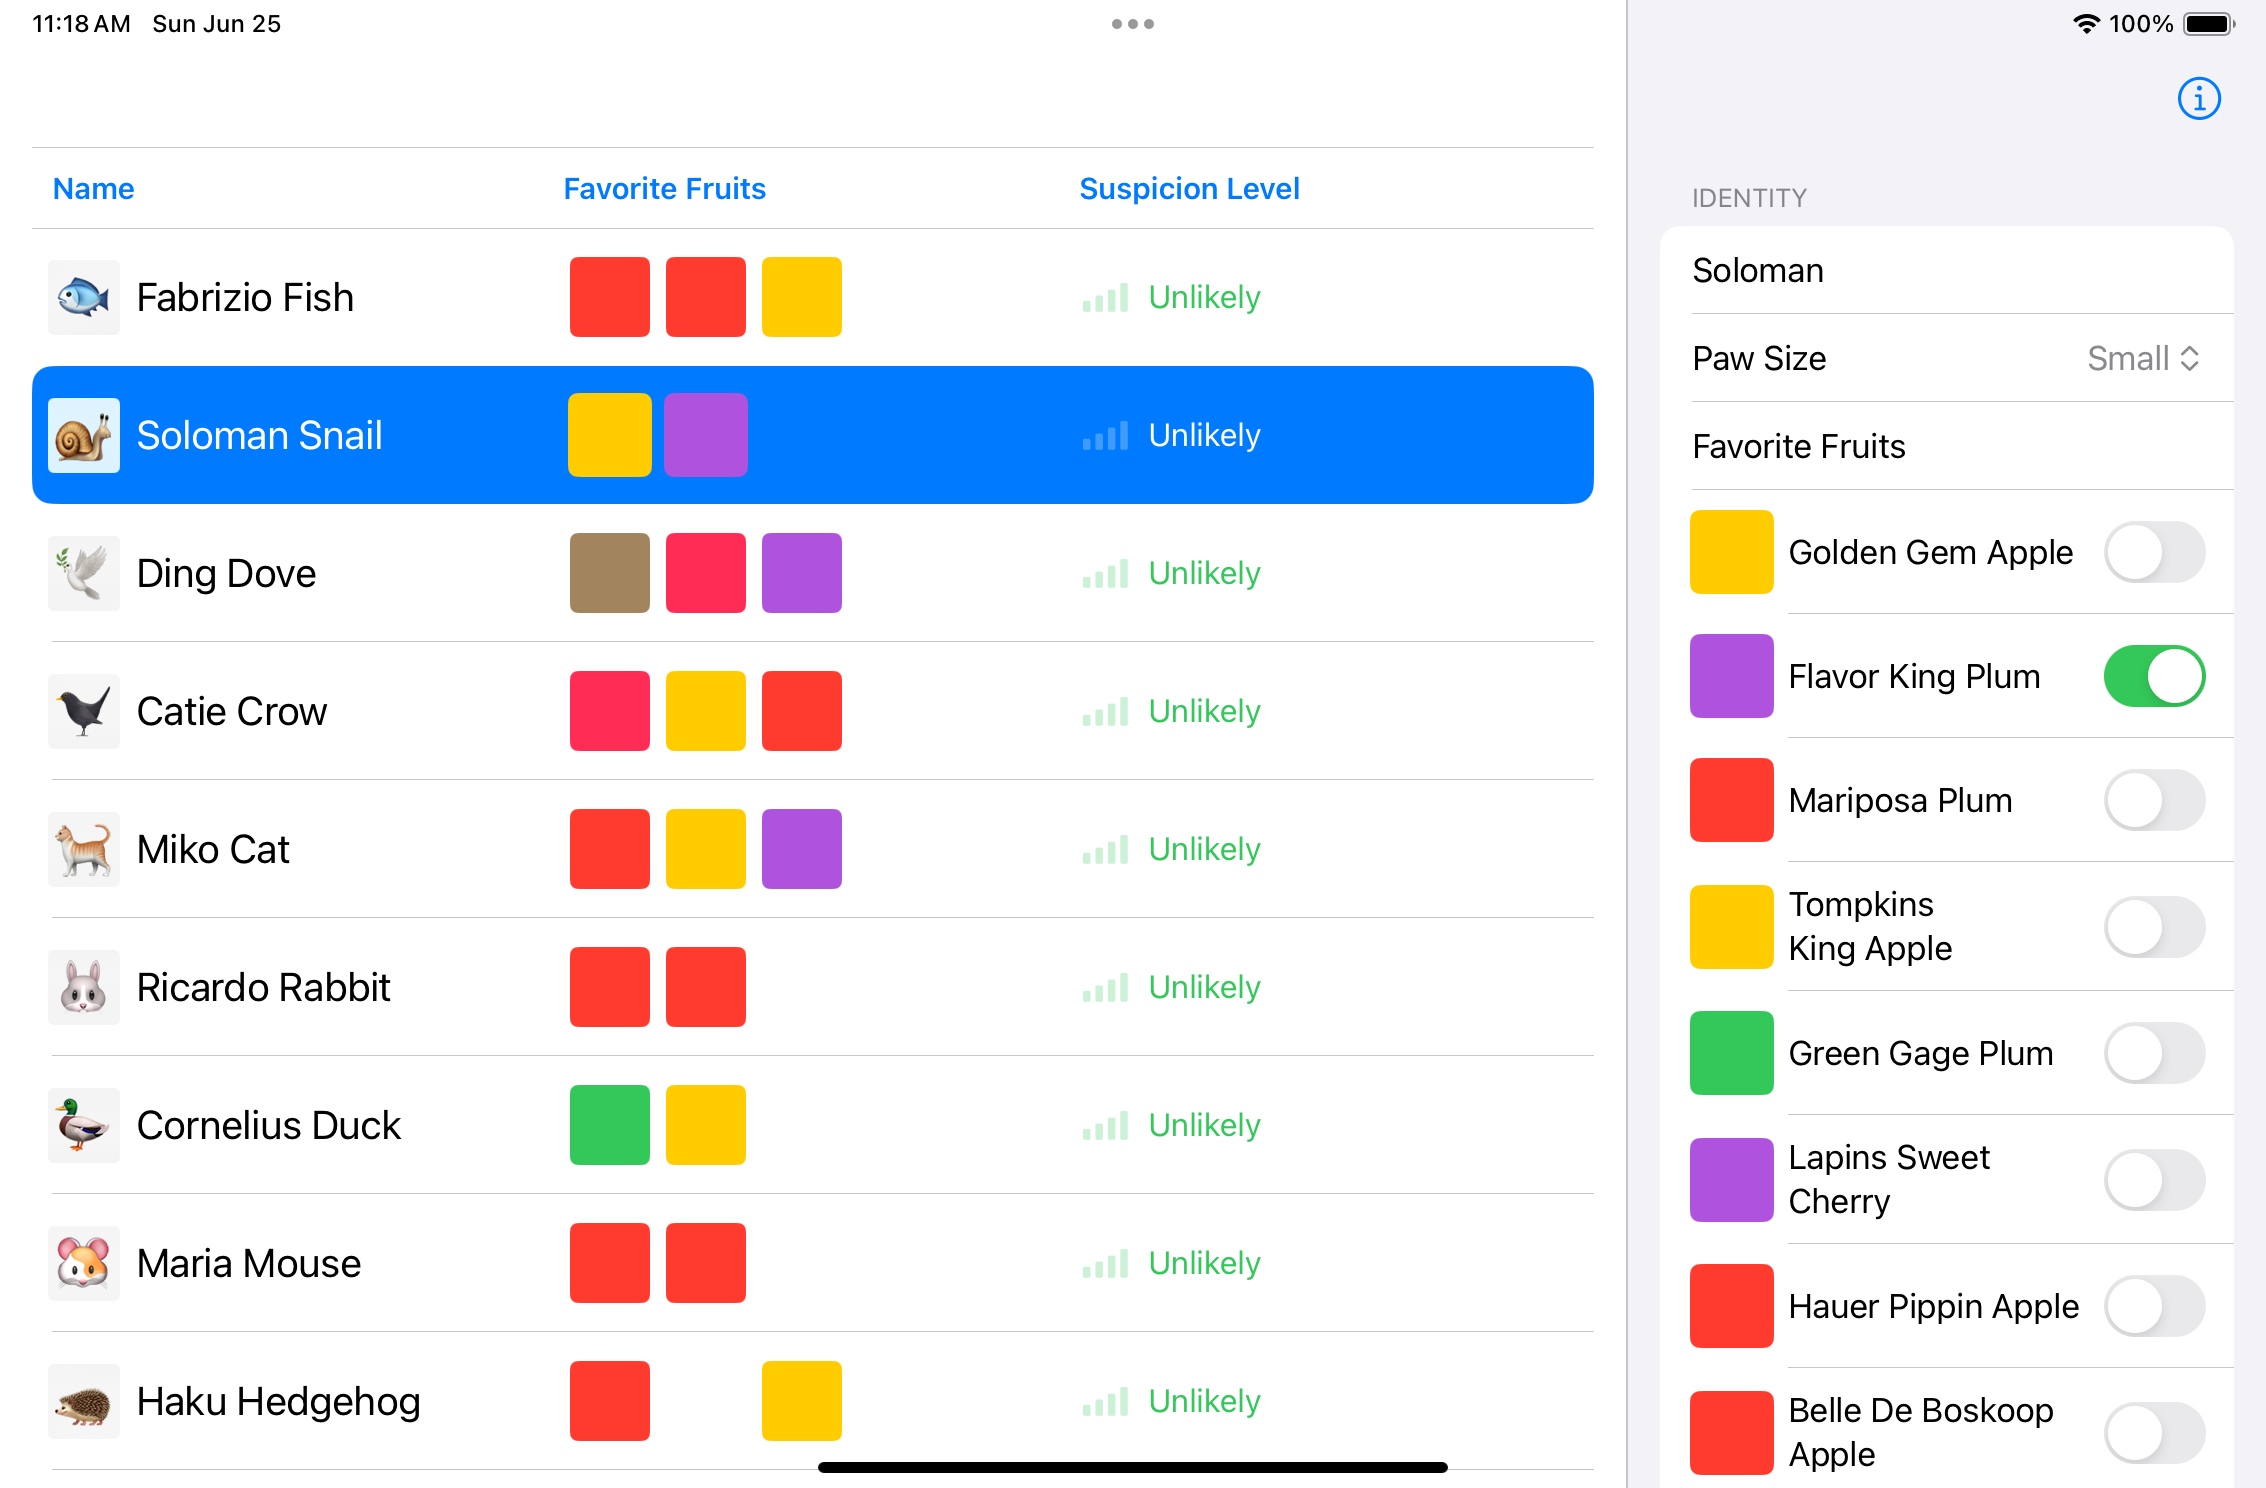Tap the info icon in the inspector
This screenshot has height=1488, width=2266.
(2198, 99)
